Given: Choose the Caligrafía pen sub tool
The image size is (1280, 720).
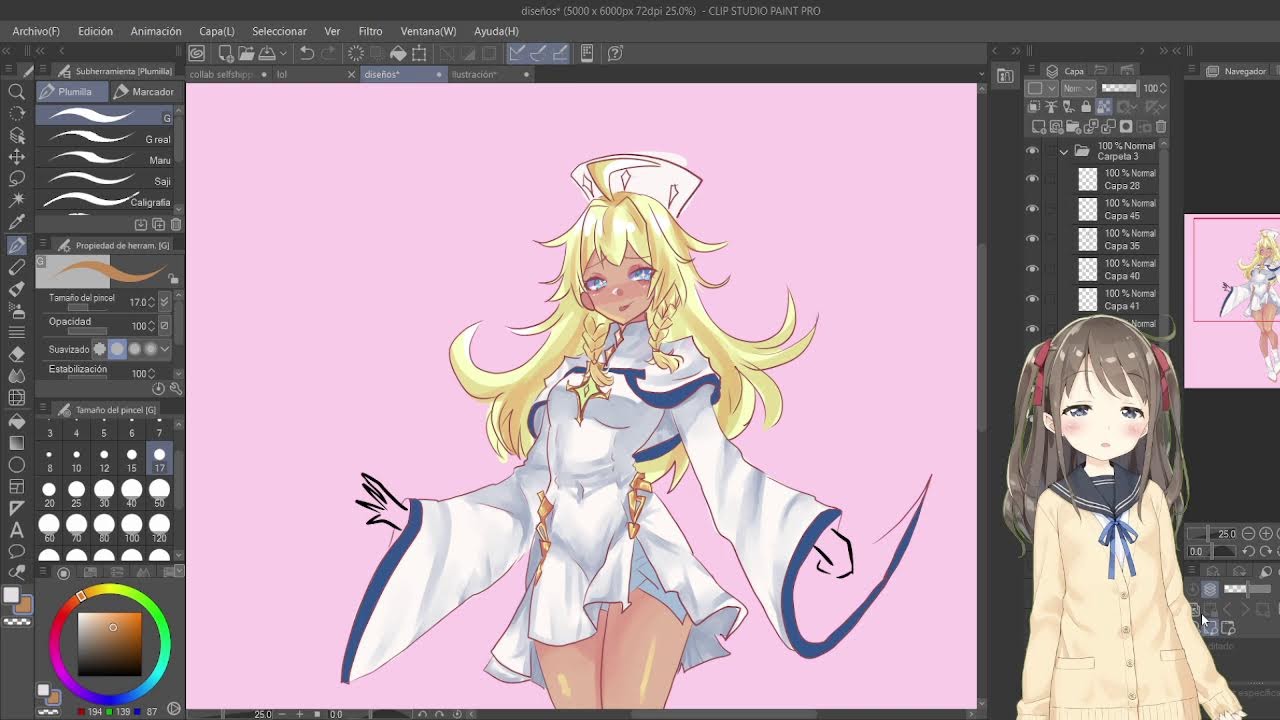Looking at the screenshot, I should [x=105, y=202].
